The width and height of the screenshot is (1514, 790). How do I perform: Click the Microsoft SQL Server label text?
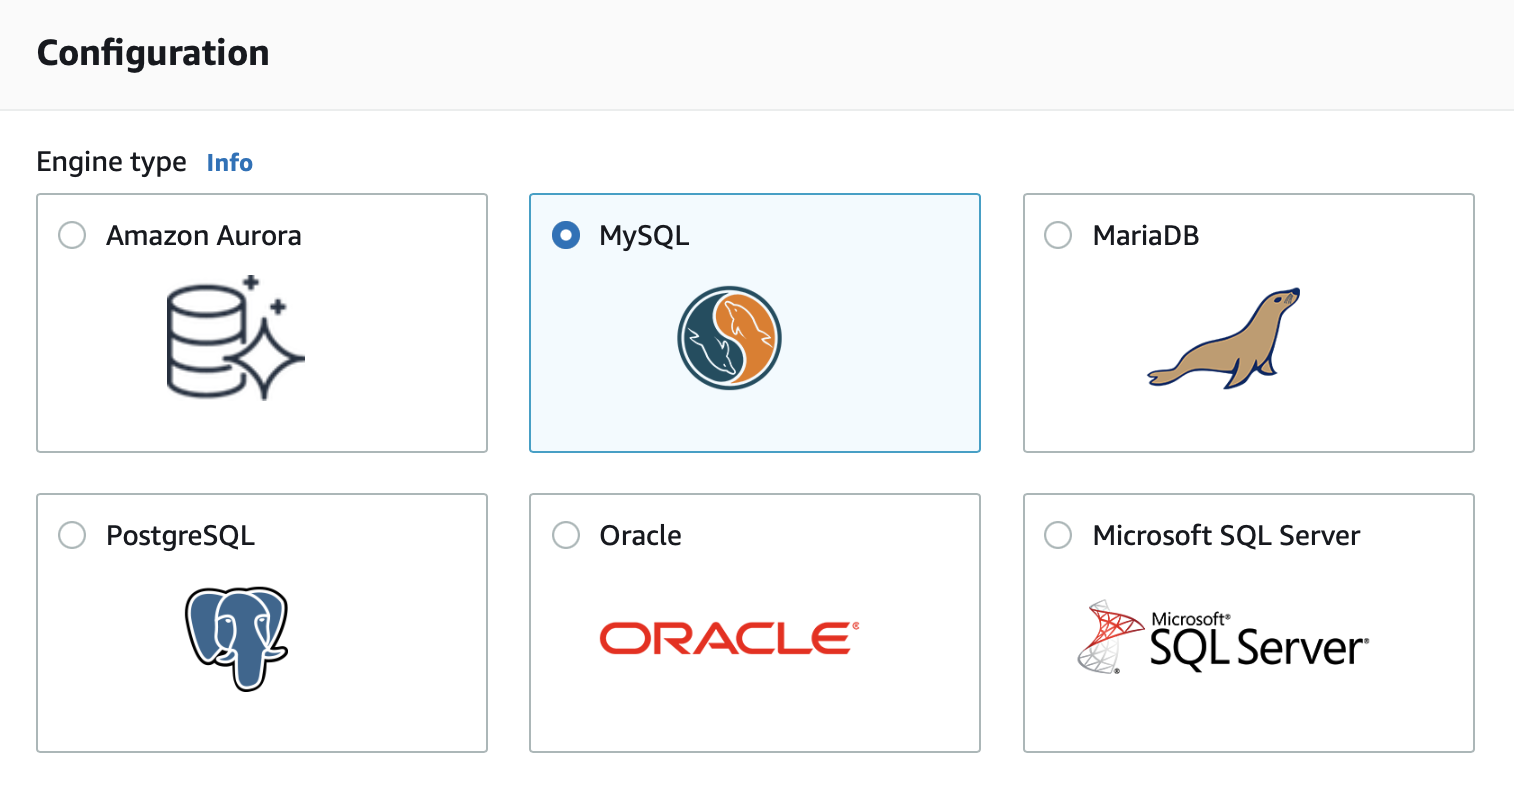coord(1227,535)
